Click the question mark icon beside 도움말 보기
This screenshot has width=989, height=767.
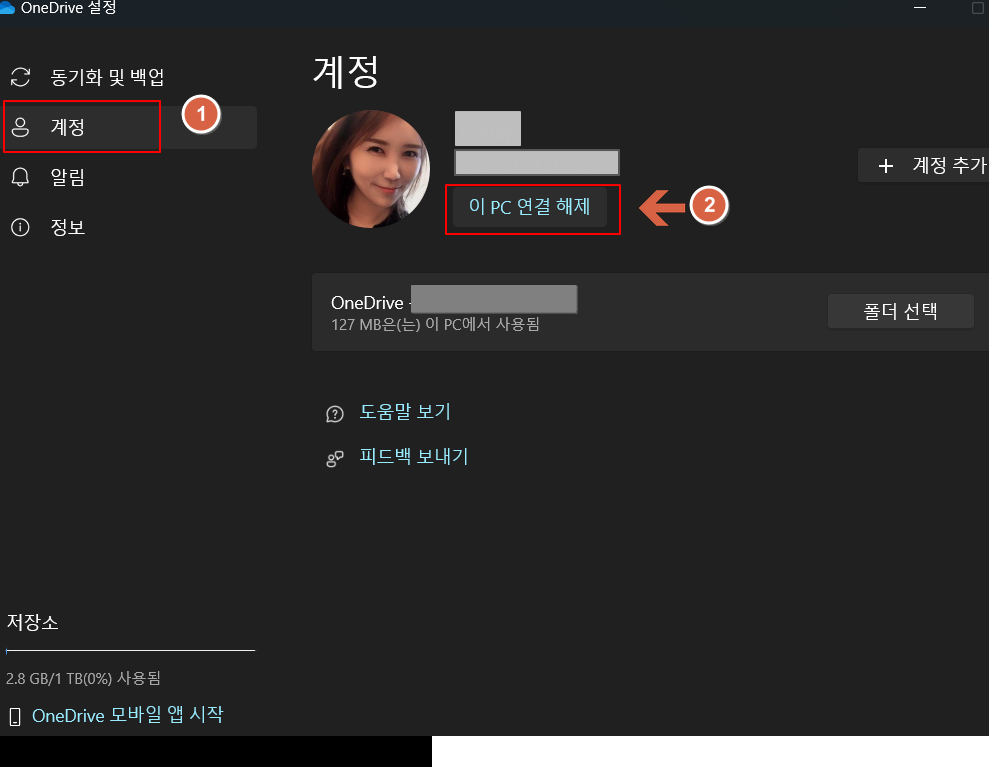click(x=335, y=413)
